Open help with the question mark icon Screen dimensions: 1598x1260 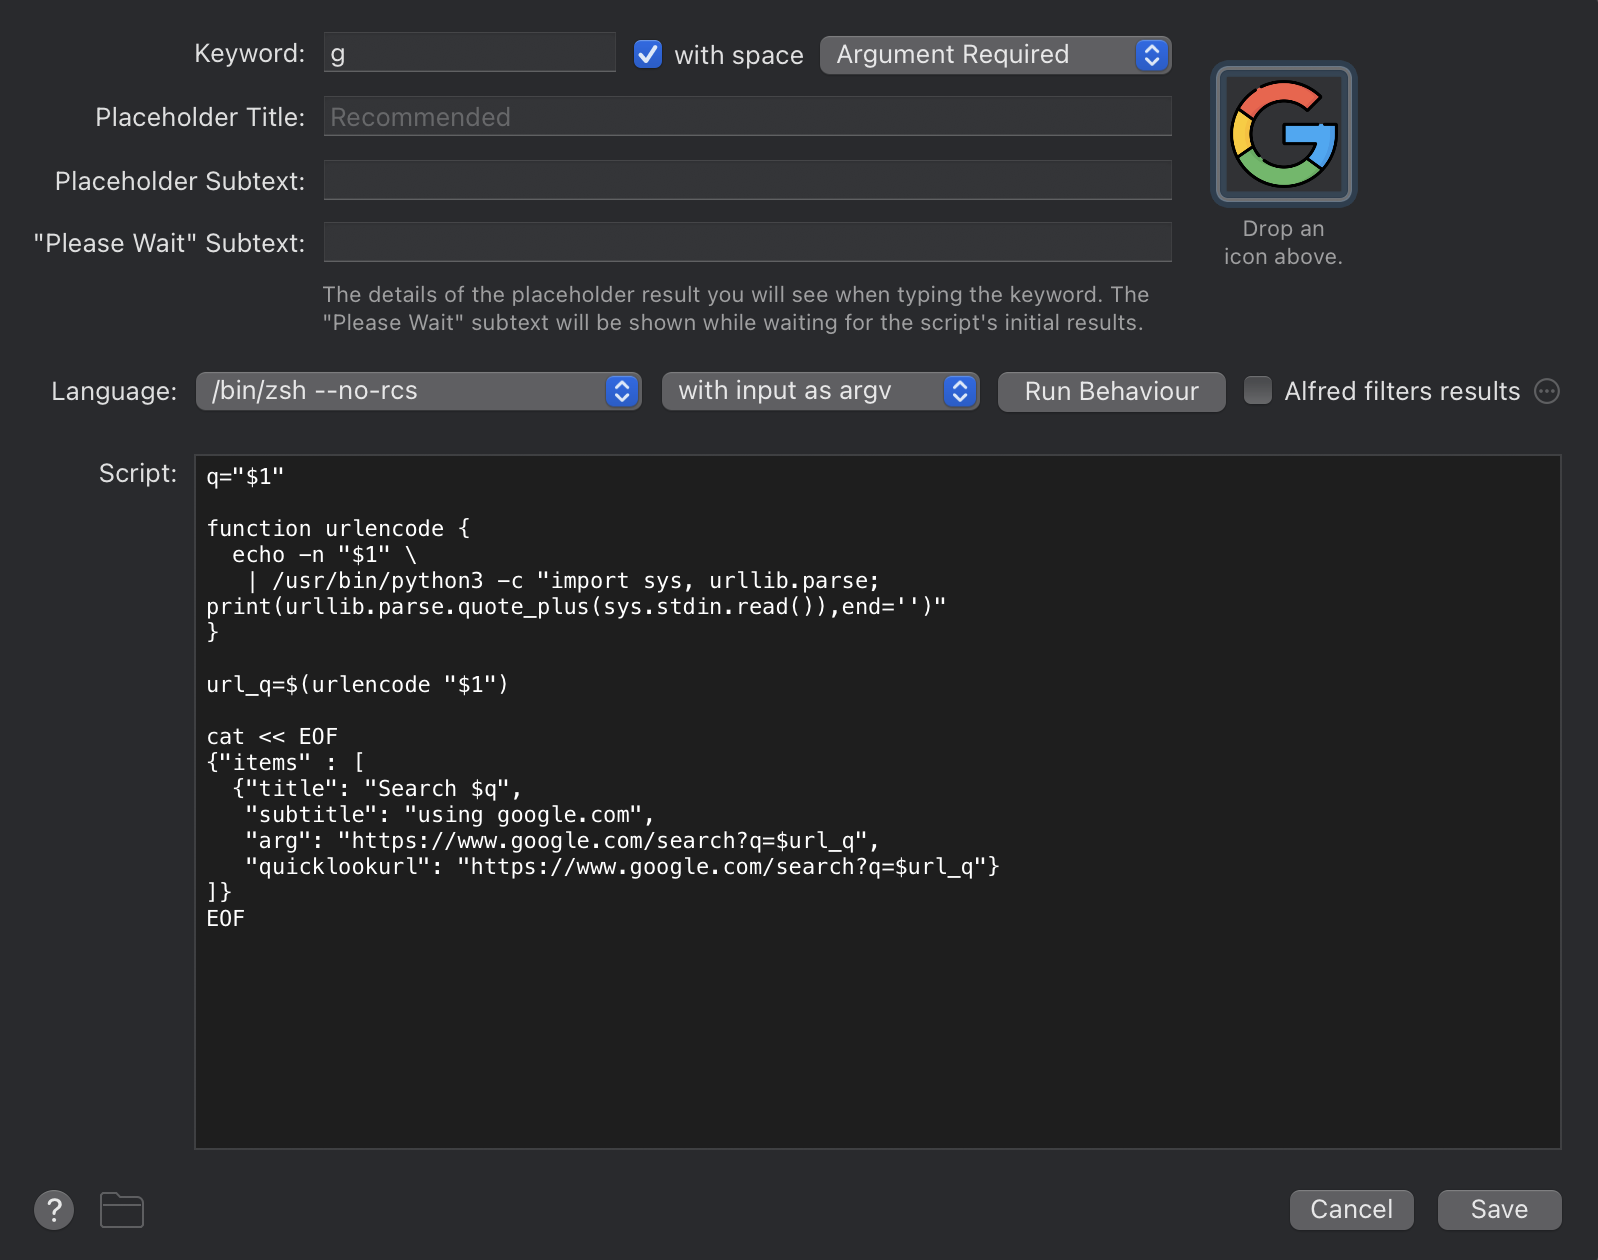coord(54,1210)
